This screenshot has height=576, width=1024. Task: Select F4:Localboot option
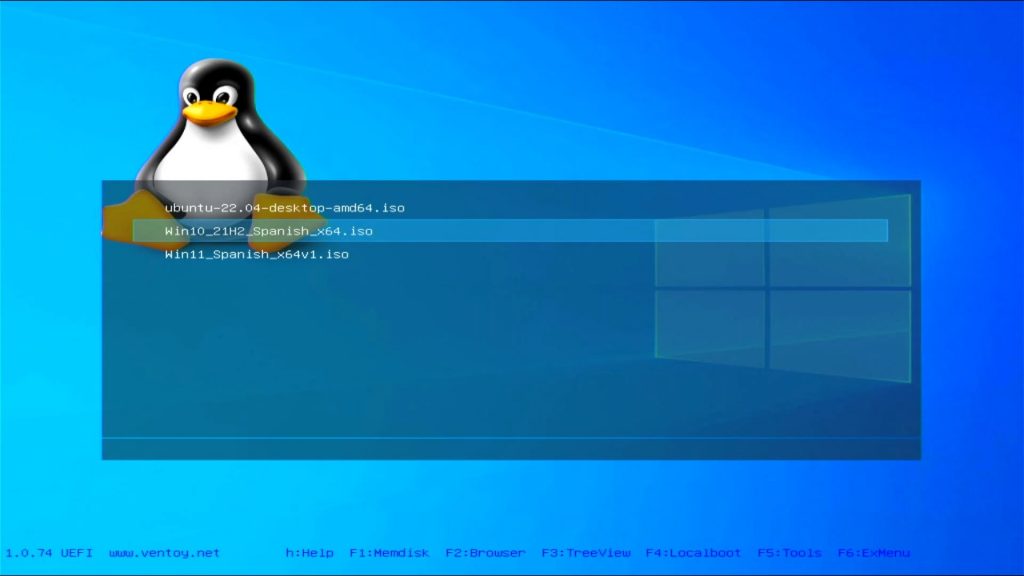coord(694,552)
